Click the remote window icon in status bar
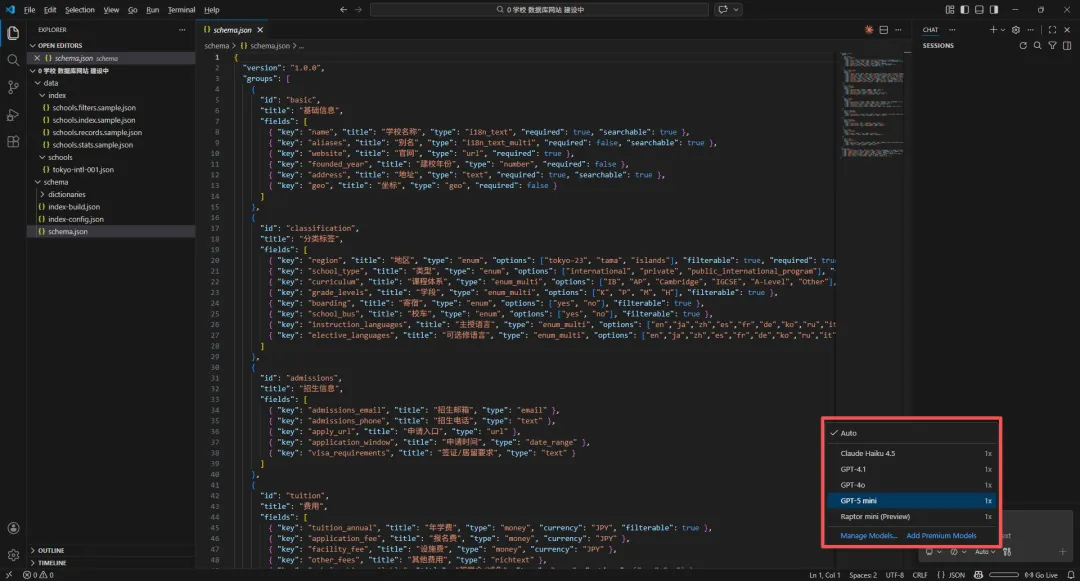 8,575
